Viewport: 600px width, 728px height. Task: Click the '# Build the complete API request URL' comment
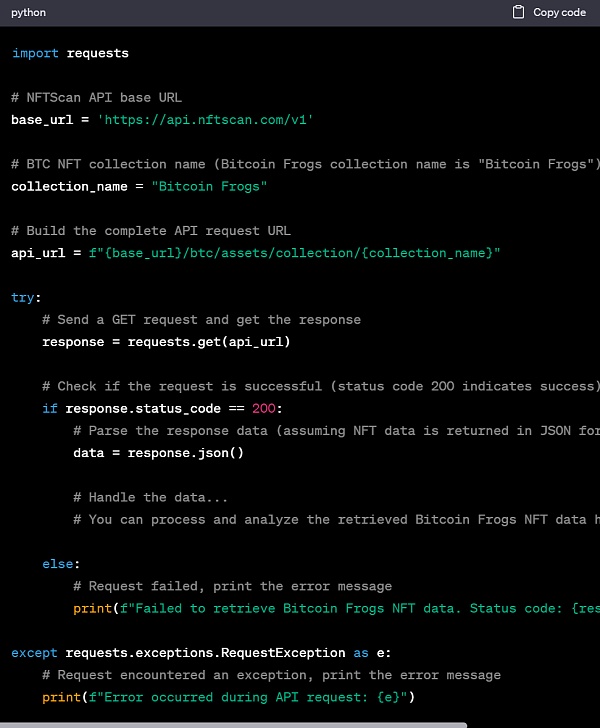click(x=151, y=231)
